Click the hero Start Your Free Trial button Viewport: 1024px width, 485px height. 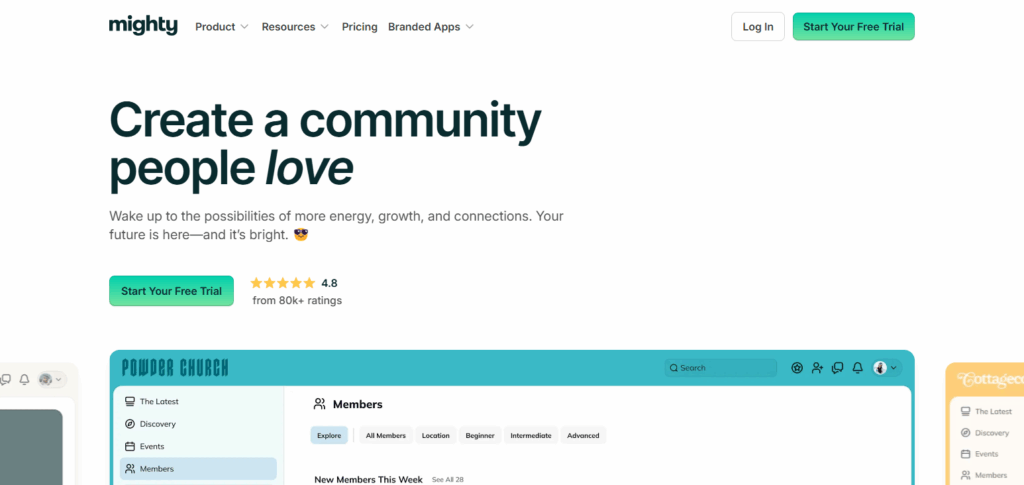[171, 291]
